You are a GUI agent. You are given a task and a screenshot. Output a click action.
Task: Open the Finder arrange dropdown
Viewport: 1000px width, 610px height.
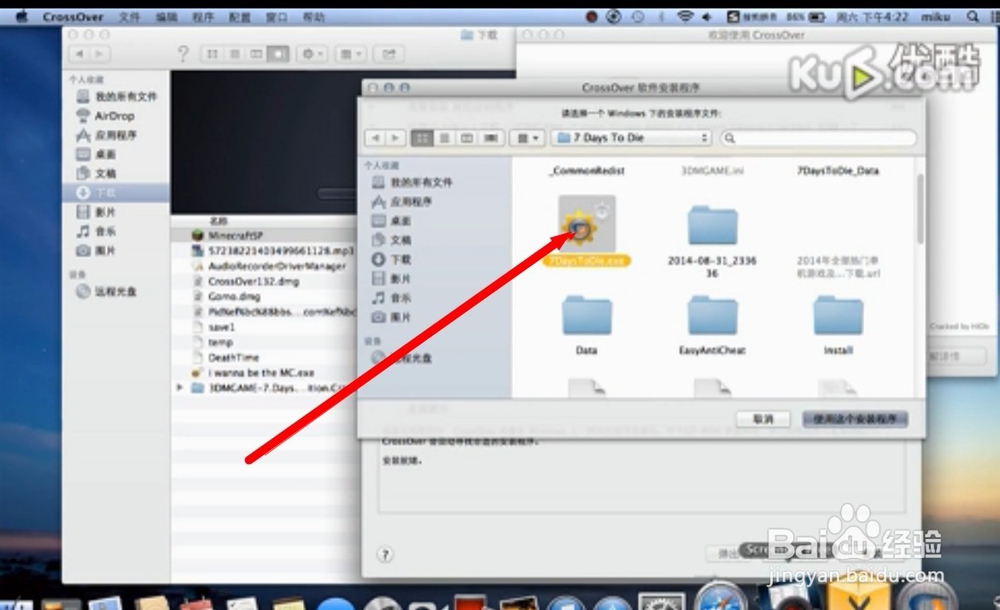coord(350,54)
